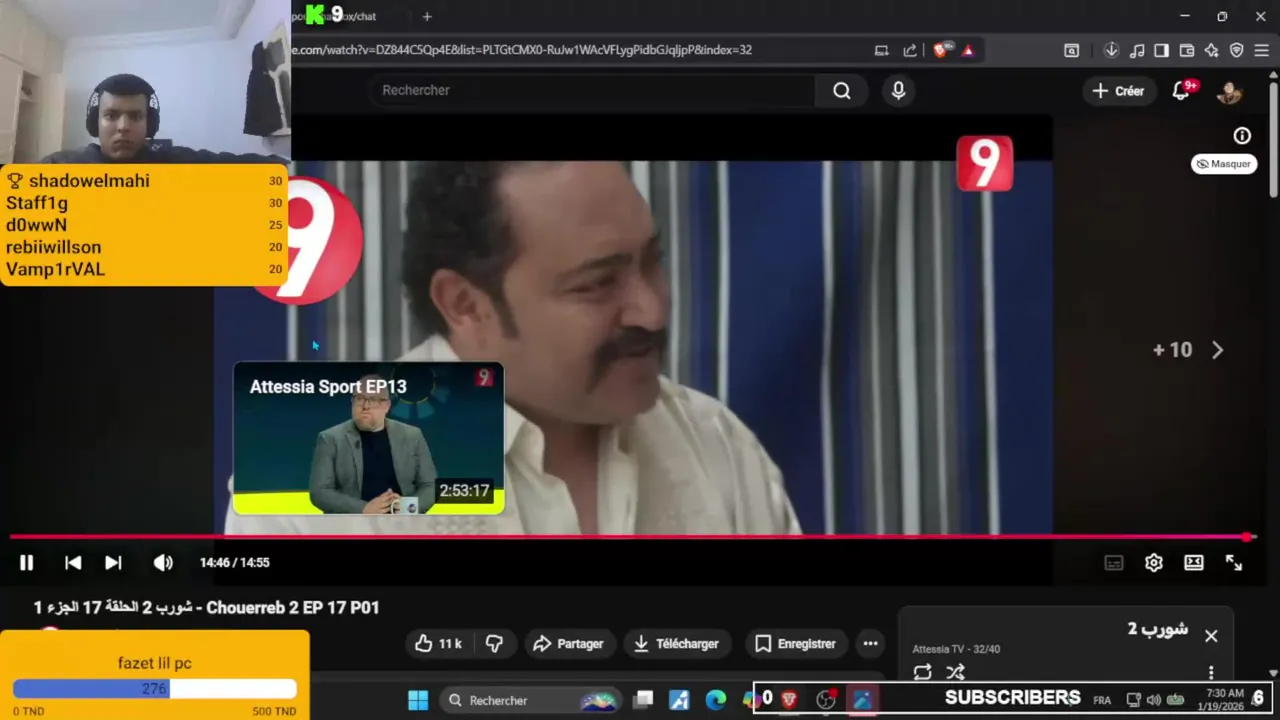Submit search with magnifier button
1280x720 pixels.
click(842, 91)
